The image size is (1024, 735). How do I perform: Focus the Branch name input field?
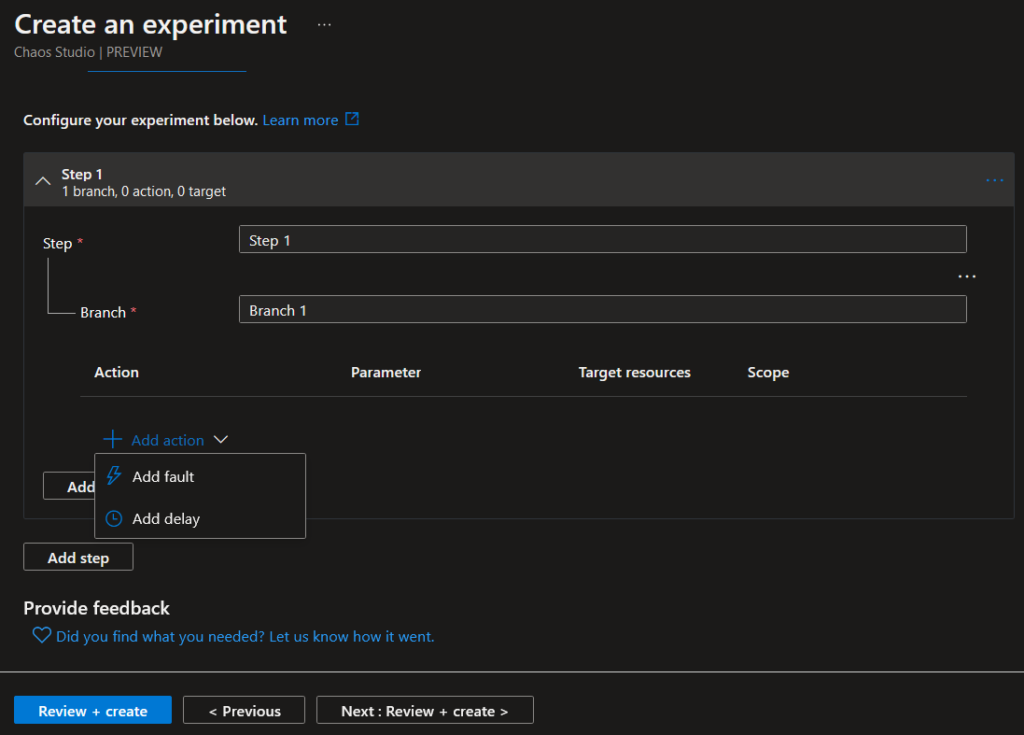(603, 310)
